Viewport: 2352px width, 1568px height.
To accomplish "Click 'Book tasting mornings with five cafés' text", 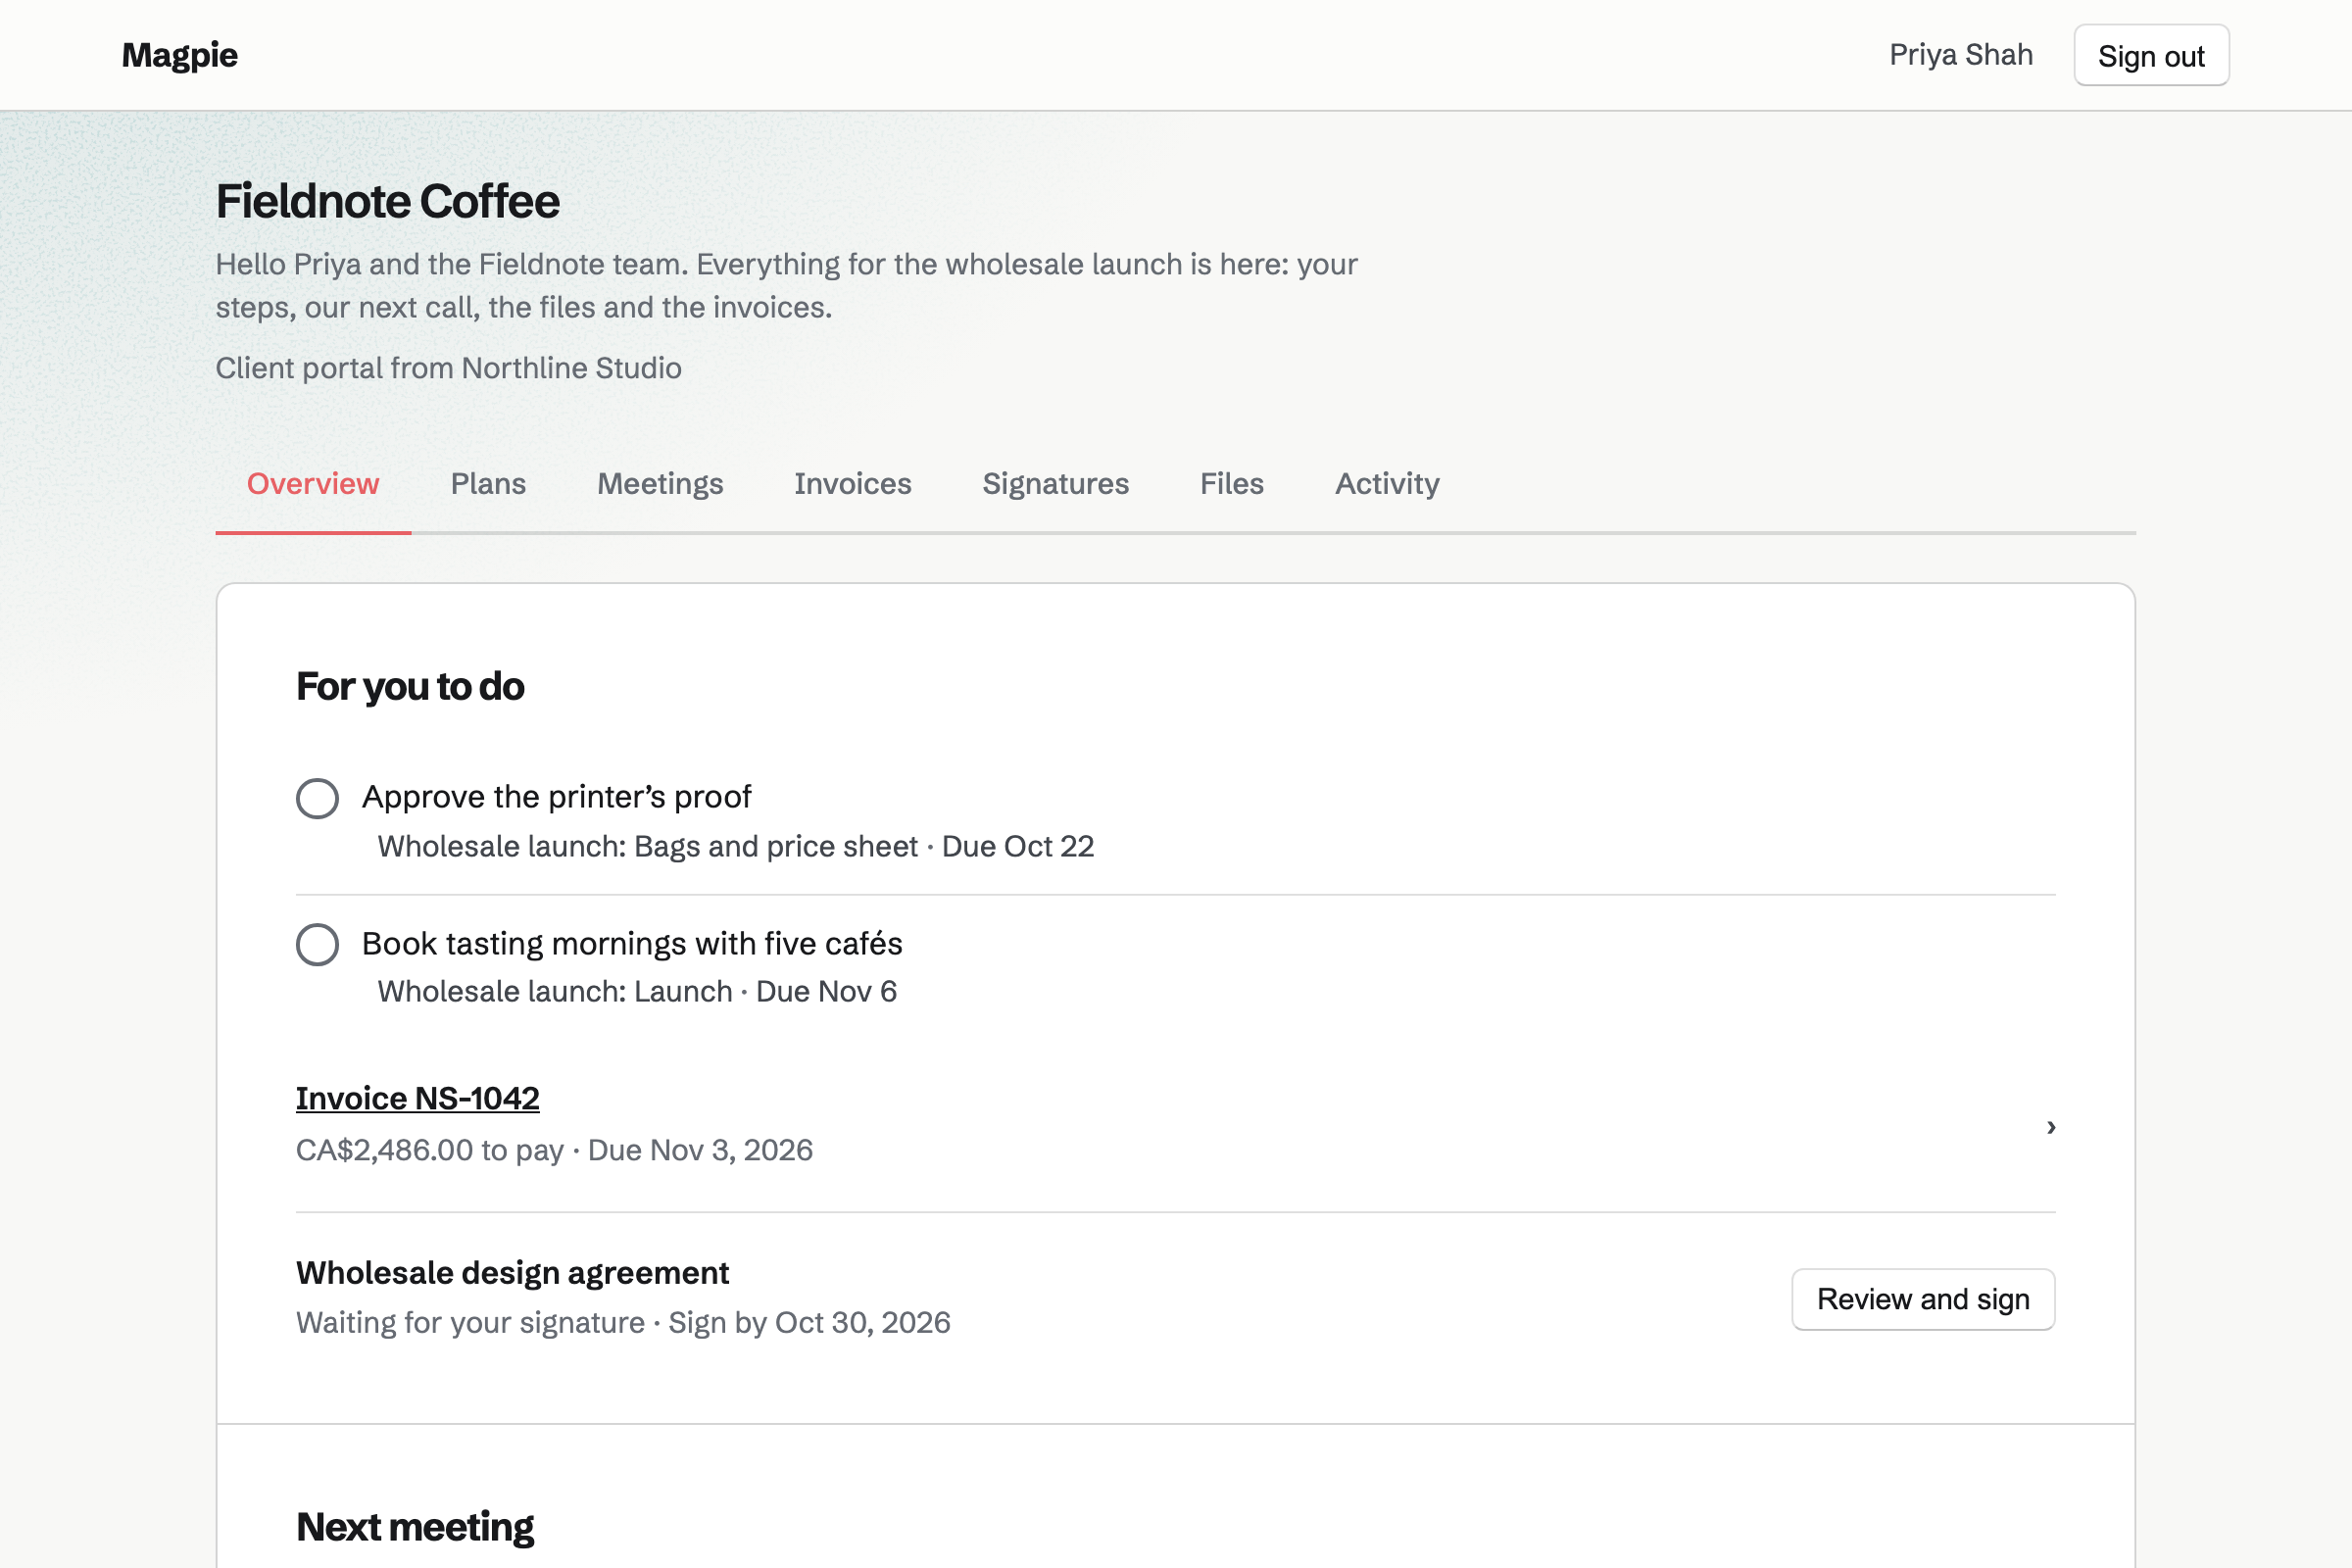I will [632, 944].
